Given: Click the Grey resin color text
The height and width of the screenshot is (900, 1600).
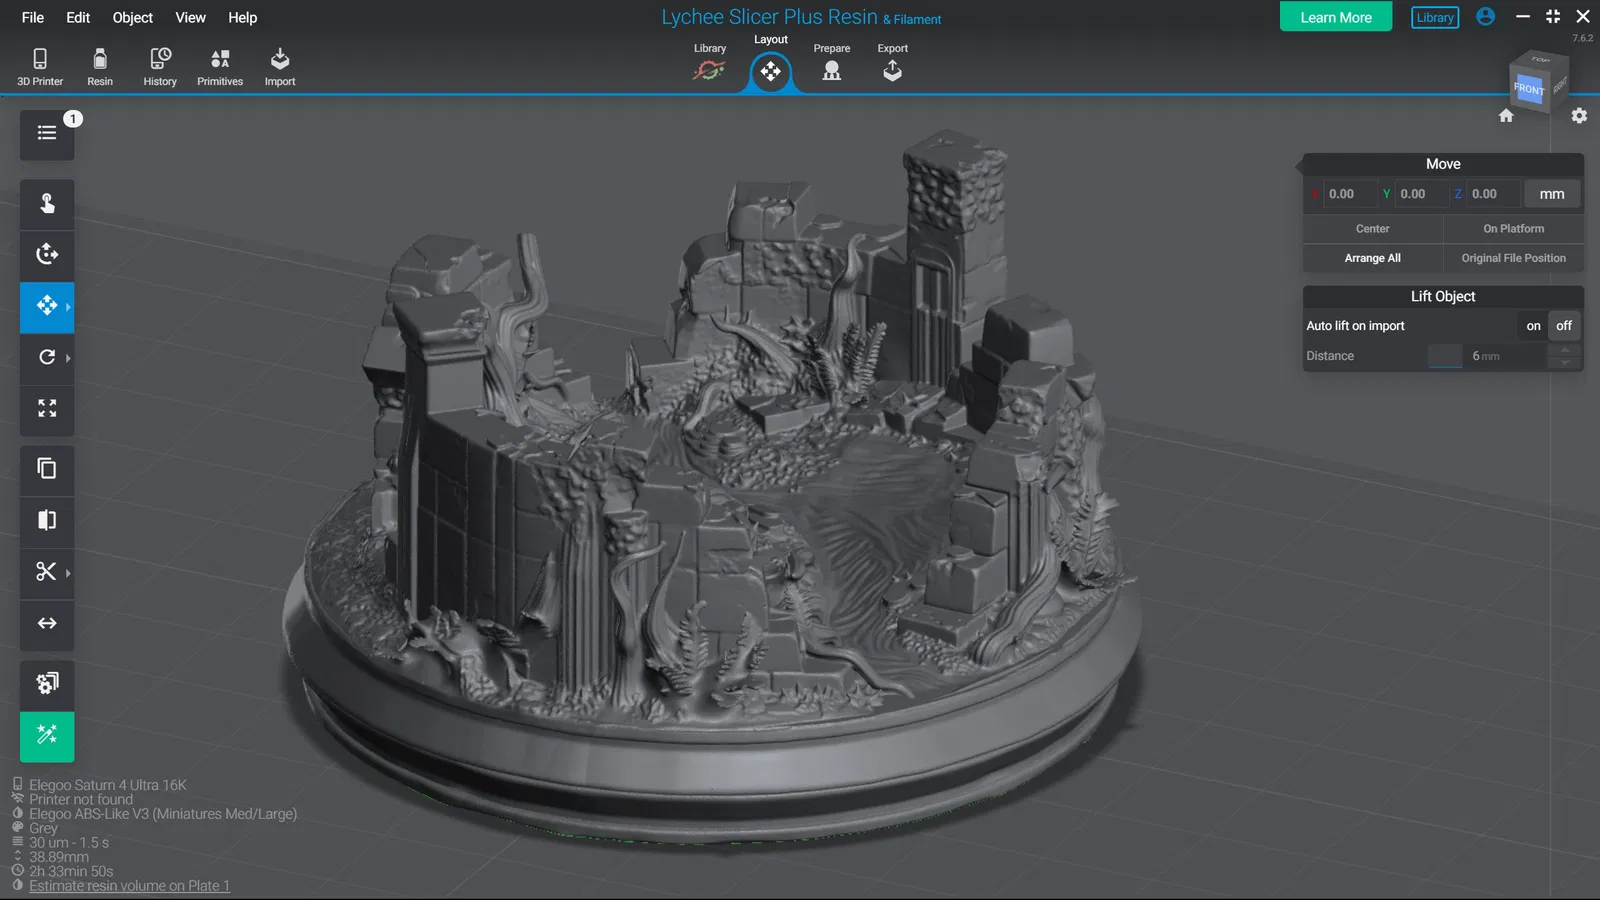Looking at the screenshot, I should pyautogui.click(x=43, y=828).
